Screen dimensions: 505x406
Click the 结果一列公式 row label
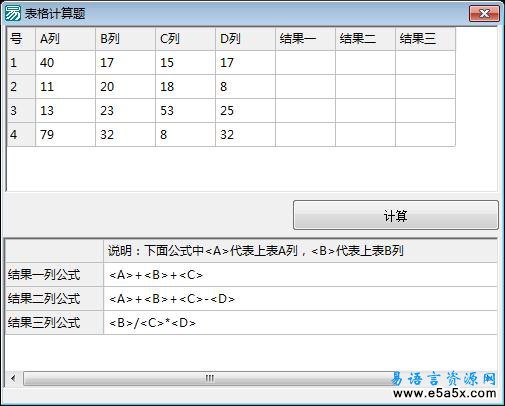pyautogui.click(x=54, y=275)
